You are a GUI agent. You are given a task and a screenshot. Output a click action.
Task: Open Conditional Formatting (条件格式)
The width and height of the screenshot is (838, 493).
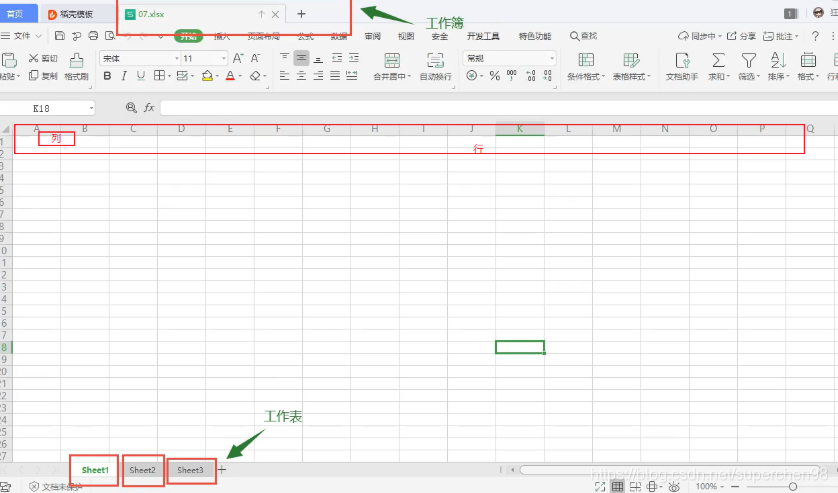click(586, 66)
